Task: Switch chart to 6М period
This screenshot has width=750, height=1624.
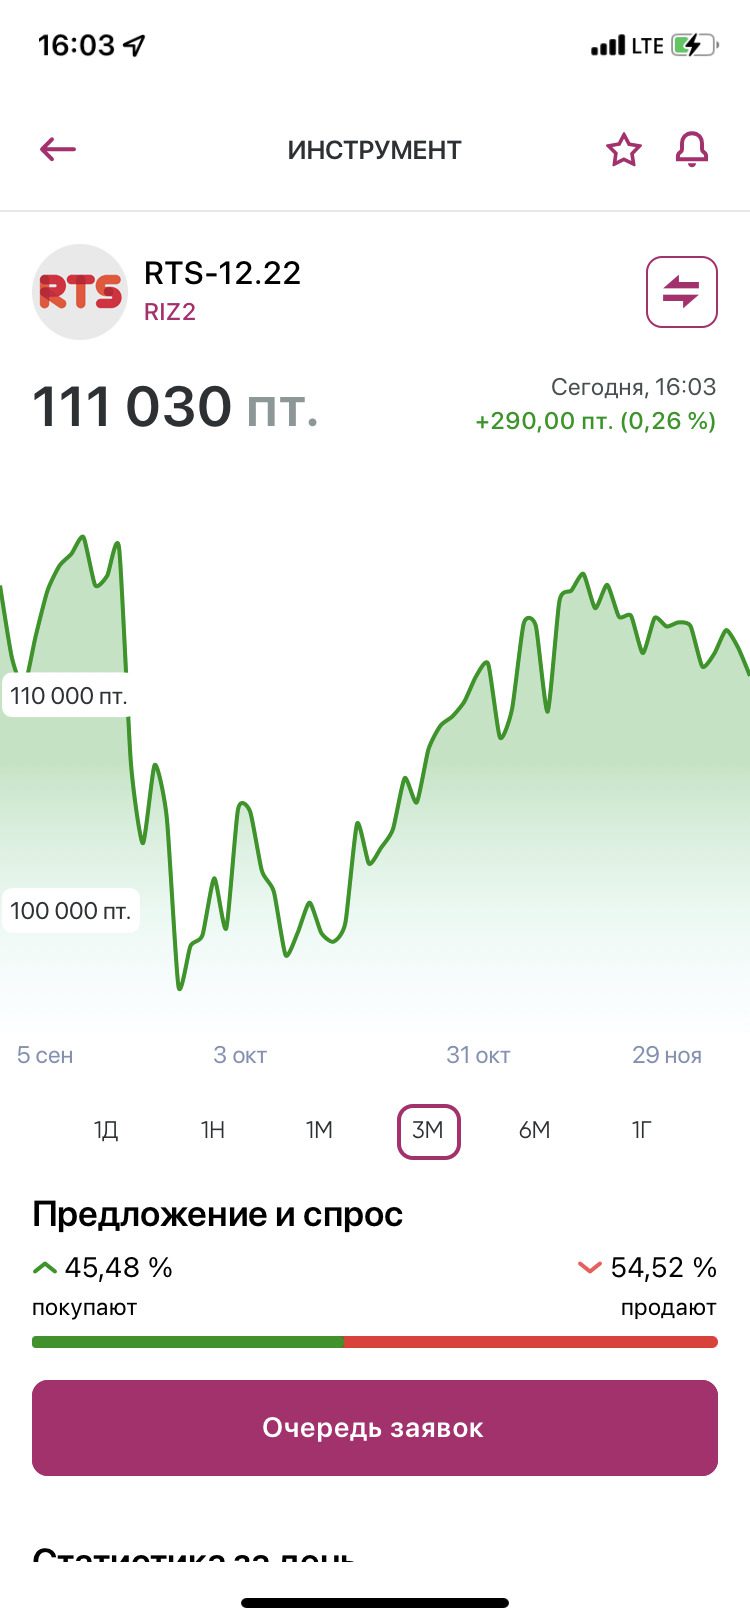Action: [535, 1131]
